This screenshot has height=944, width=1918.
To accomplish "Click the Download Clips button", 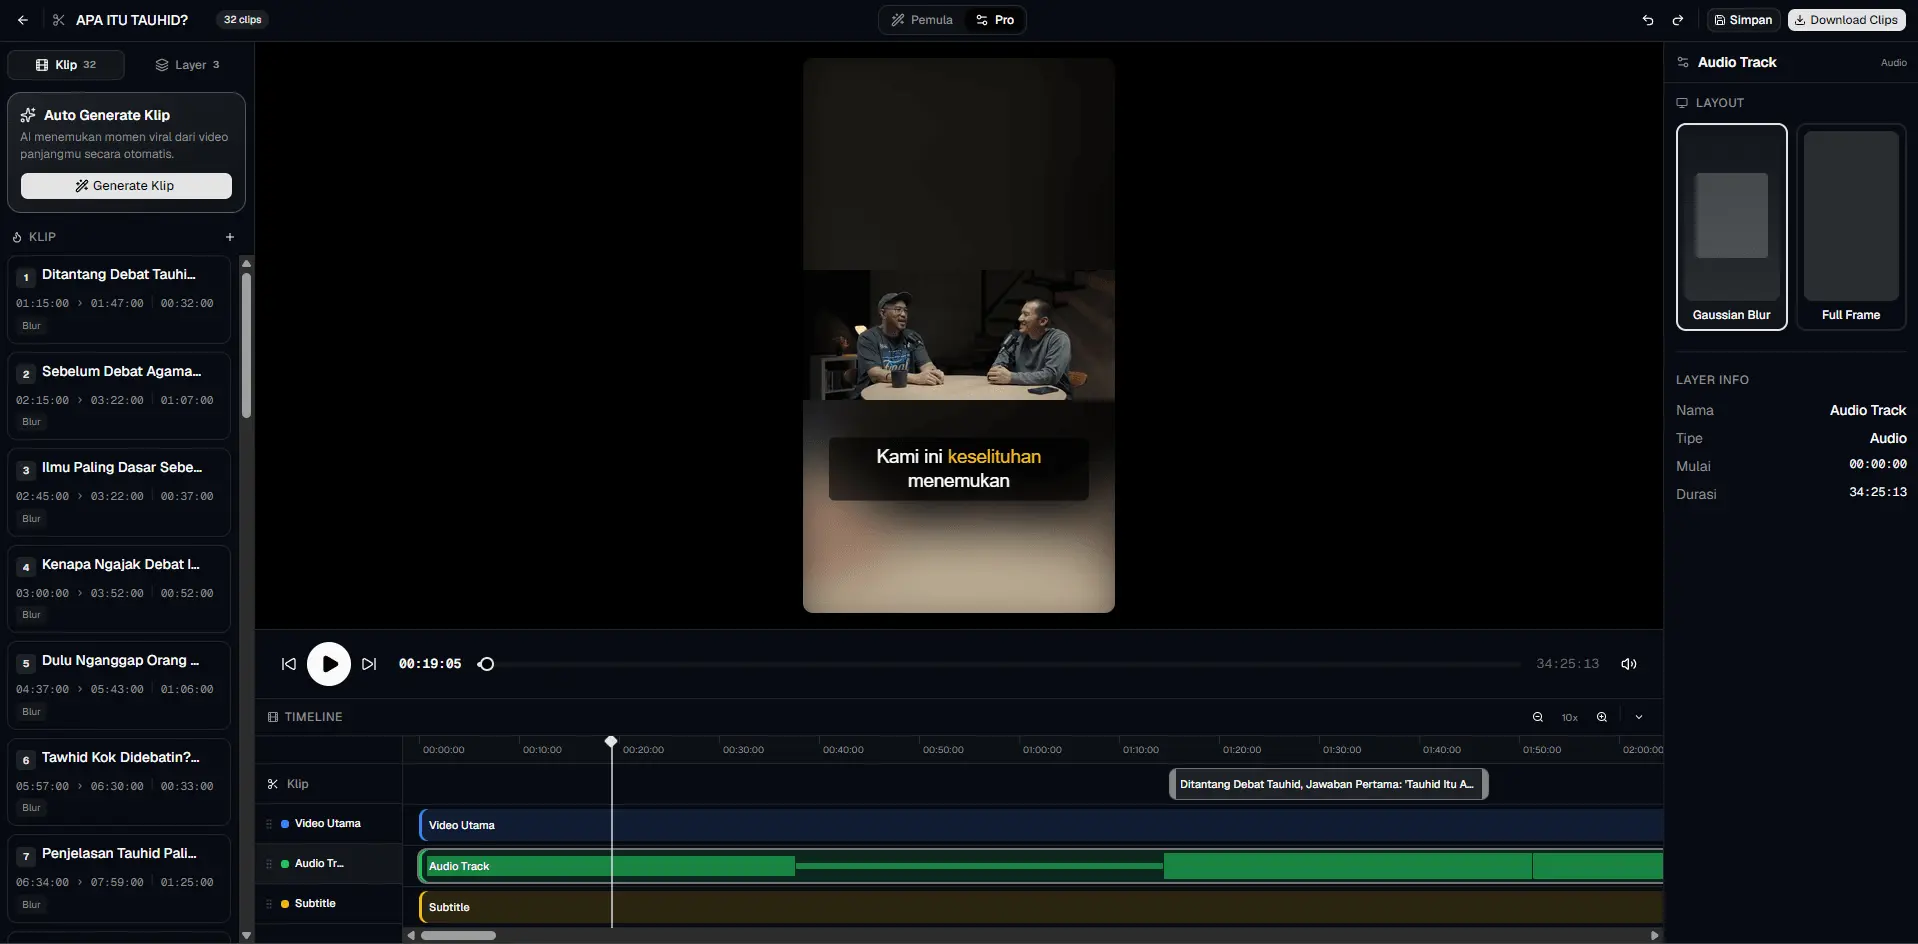I will click(x=1846, y=20).
